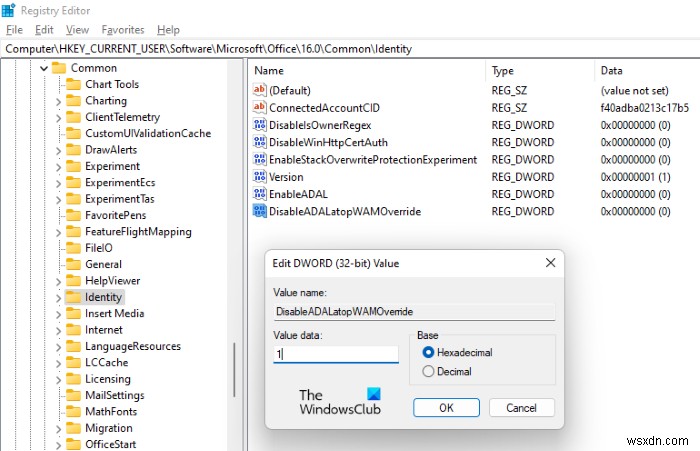Click the DisableADALatopWAMOverride DWORD icon
Screen dimensions: 700x451
(x=260, y=212)
